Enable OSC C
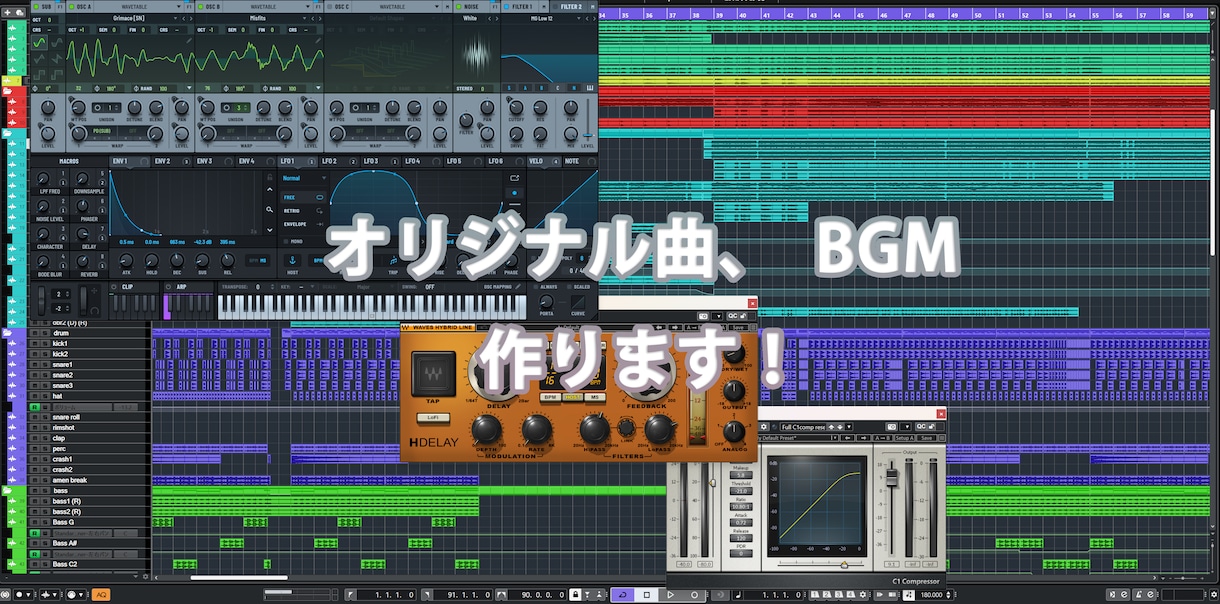 pos(329,7)
